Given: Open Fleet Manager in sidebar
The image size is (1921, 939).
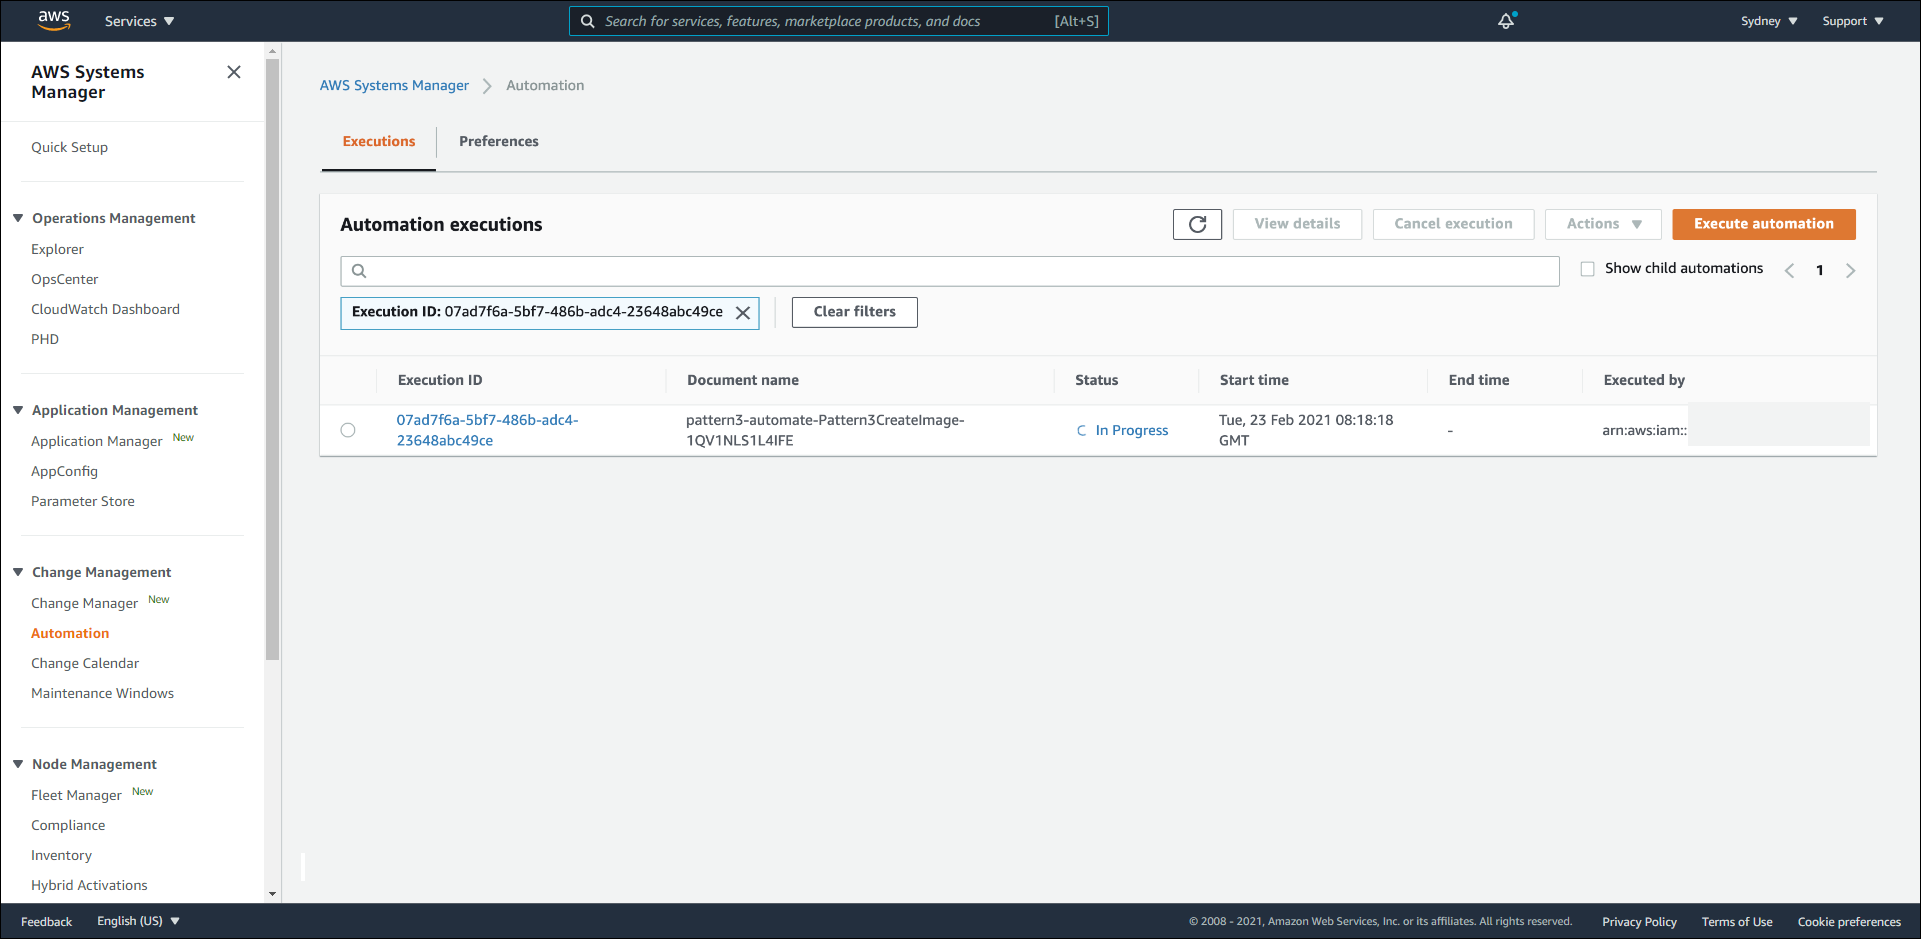Looking at the screenshot, I should point(76,795).
